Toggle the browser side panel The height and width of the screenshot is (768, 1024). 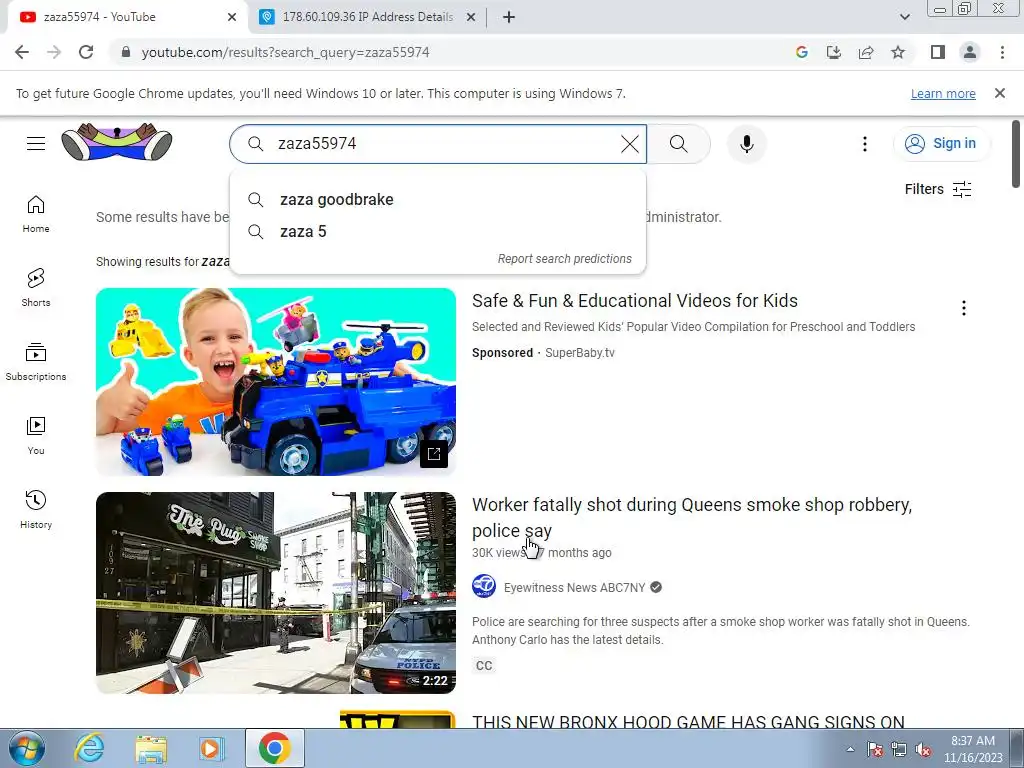938,52
